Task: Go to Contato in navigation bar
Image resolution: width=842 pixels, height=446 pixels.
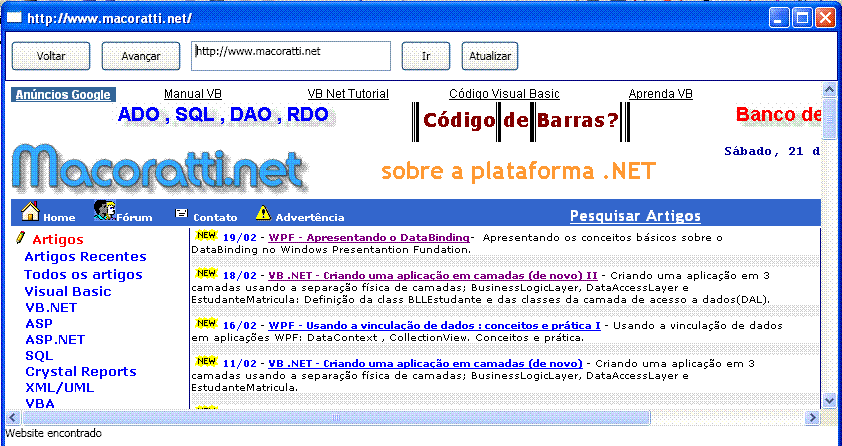Action: 215,217
